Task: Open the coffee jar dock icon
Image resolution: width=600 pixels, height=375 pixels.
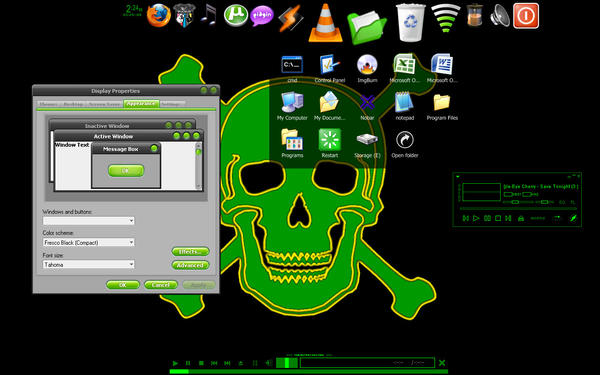Action: pyautogui.click(x=475, y=15)
